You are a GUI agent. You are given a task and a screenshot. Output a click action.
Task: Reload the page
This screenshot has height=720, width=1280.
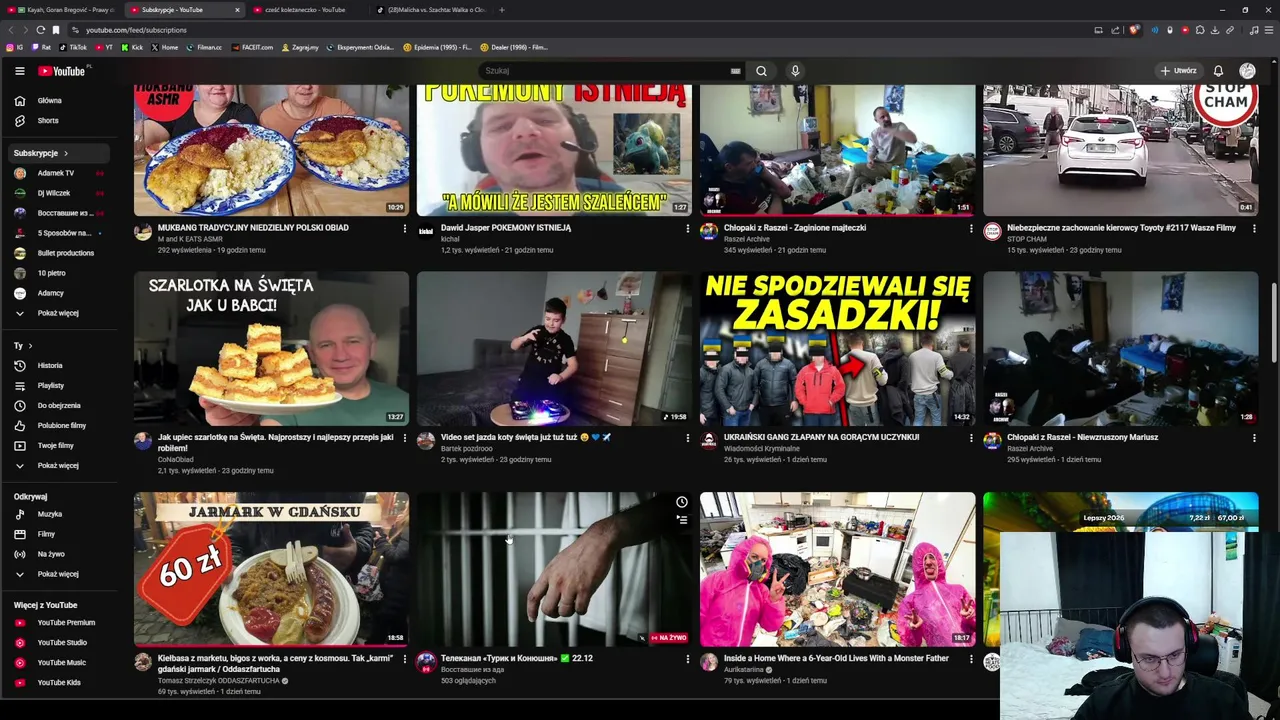[x=40, y=30]
